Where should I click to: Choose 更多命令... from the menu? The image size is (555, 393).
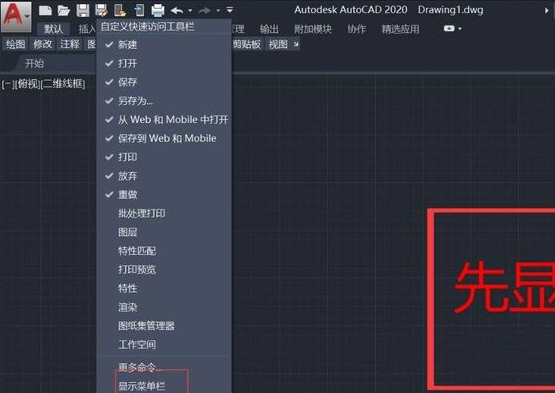click(164, 368)
